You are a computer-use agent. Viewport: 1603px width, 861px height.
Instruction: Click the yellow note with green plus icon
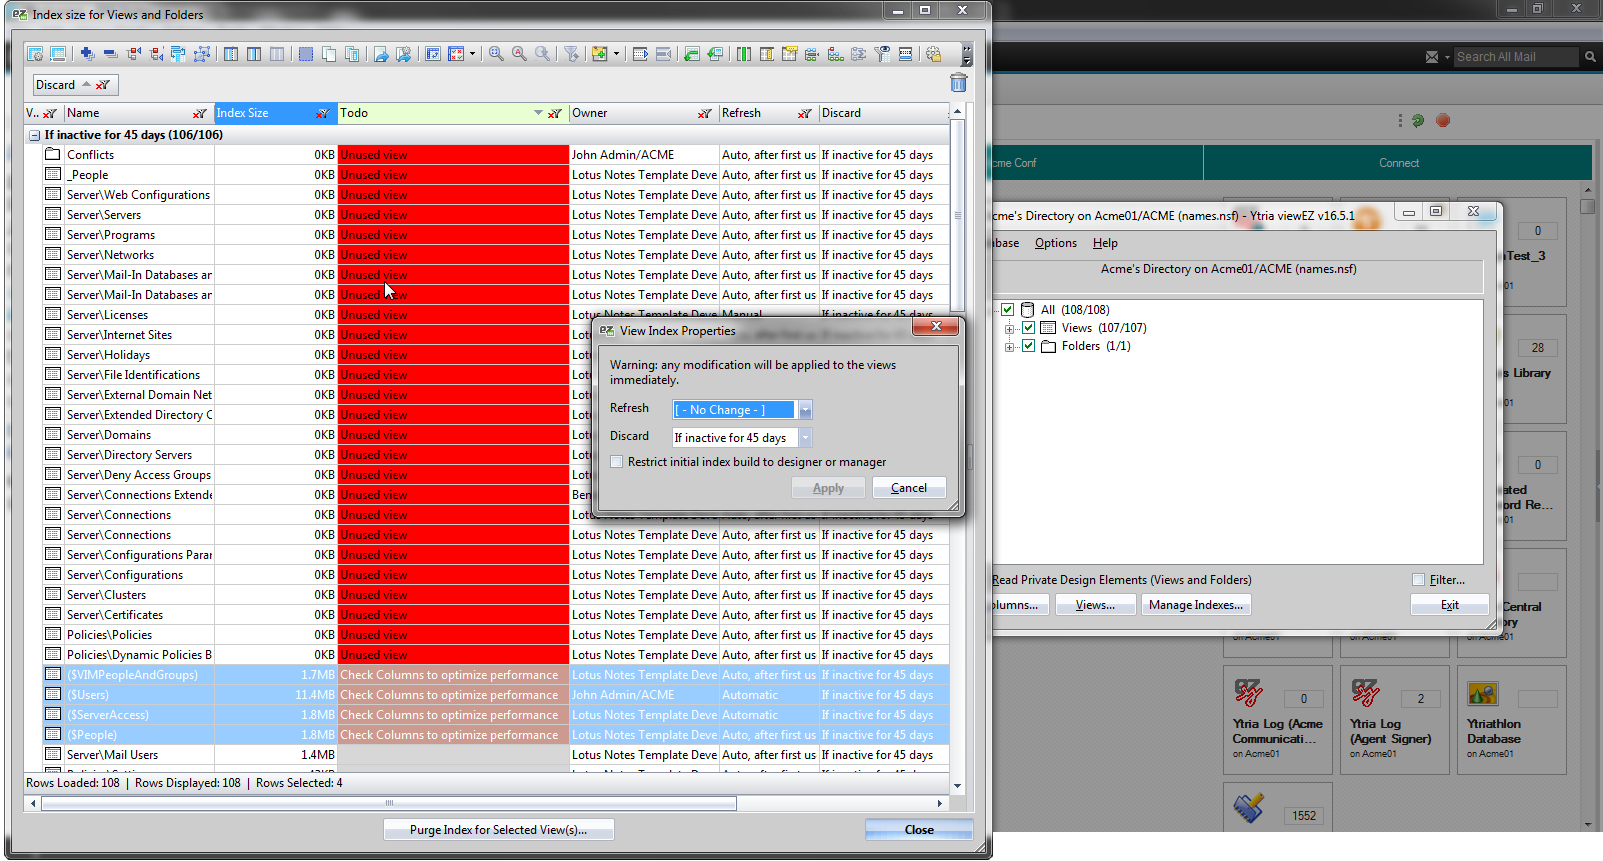(x=599, y=54)
